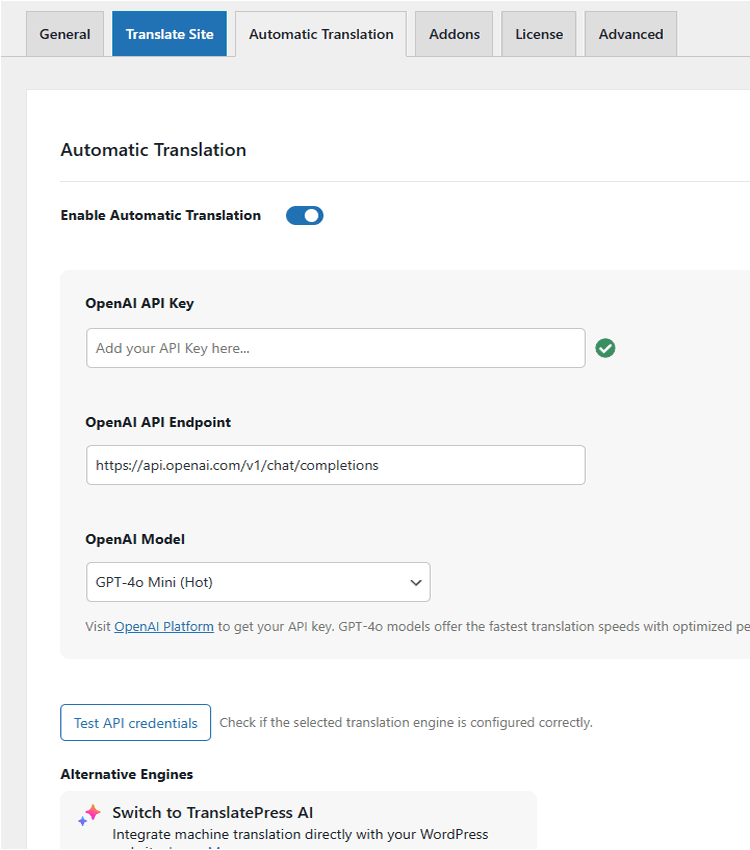Image resolution: width=750 pixels, height=850 pixels.
Task: Switch to the Advanced tab
Action: point(631,34)
